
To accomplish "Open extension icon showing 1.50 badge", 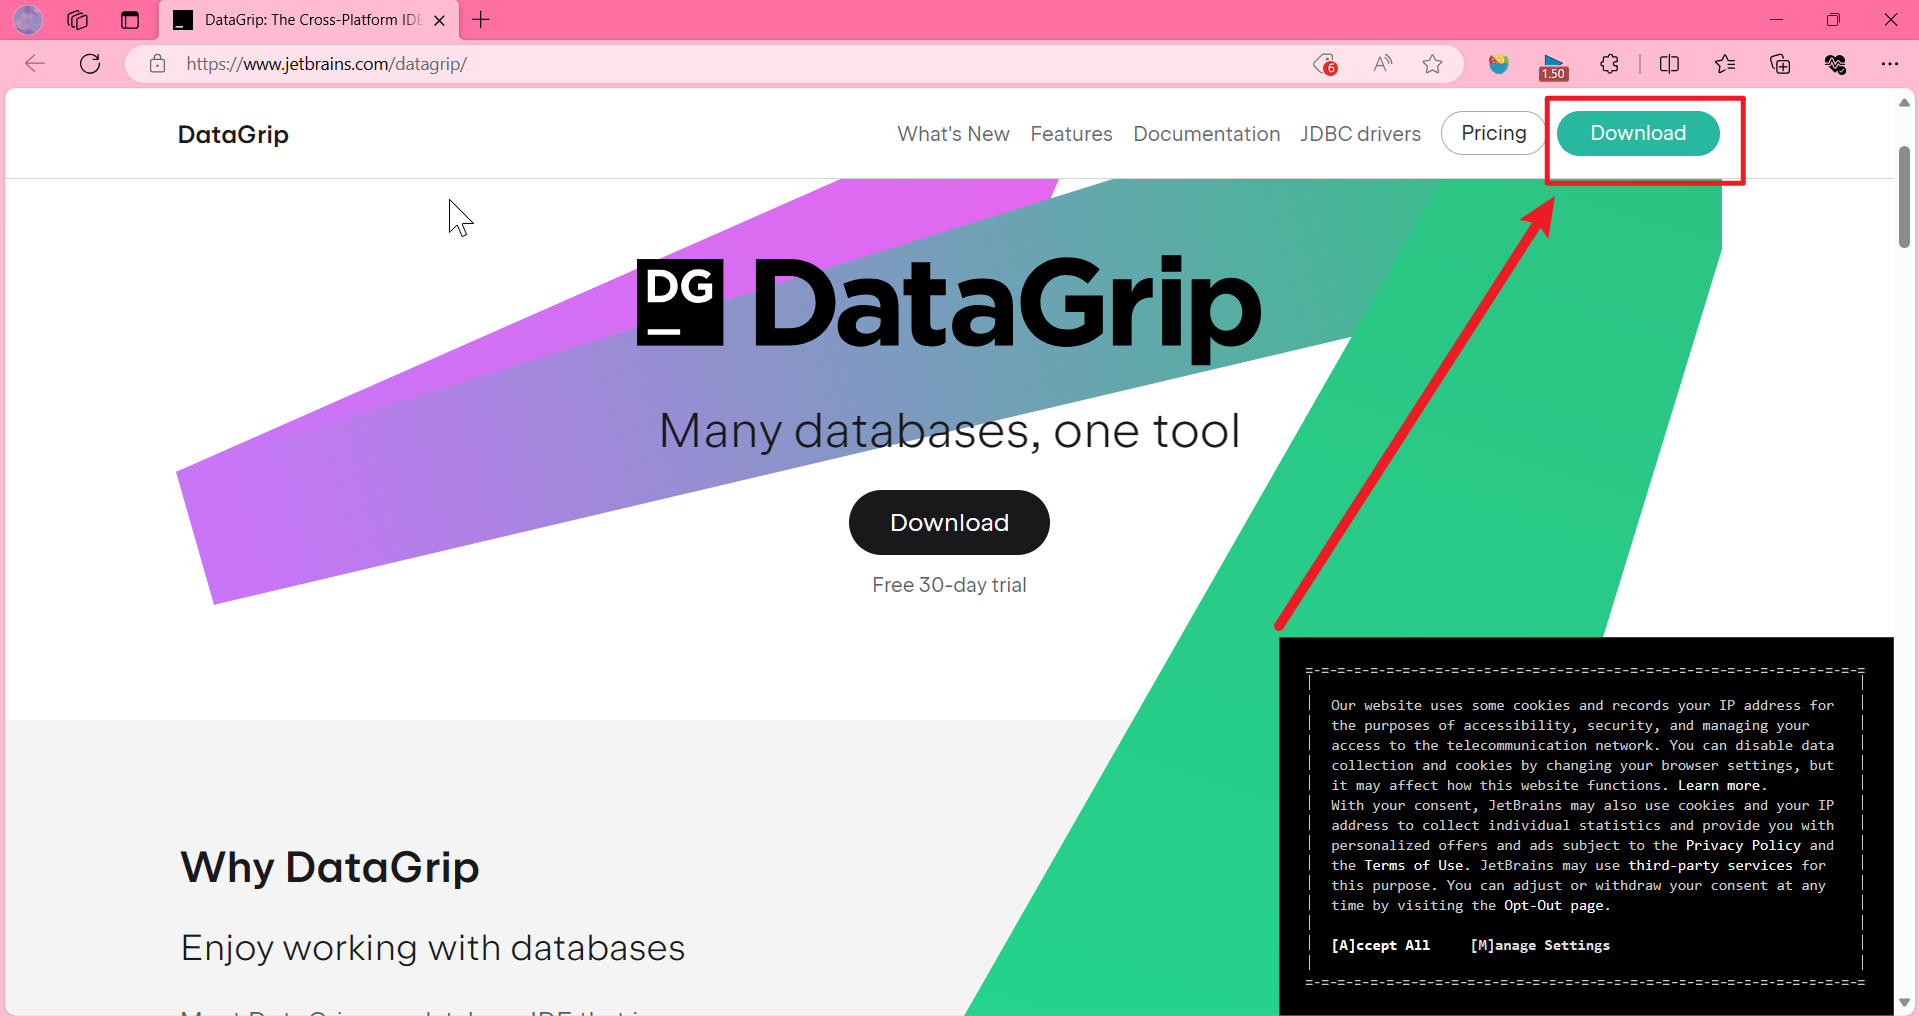I will [x=1553, y=66].
